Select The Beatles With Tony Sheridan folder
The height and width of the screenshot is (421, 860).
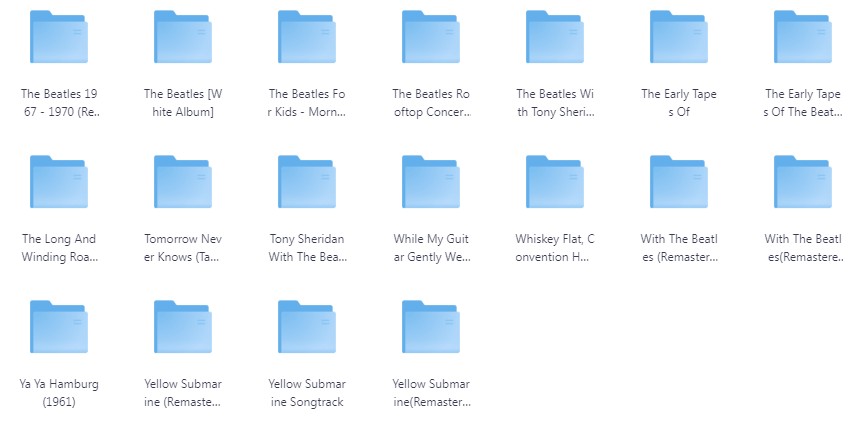(555, 37)
